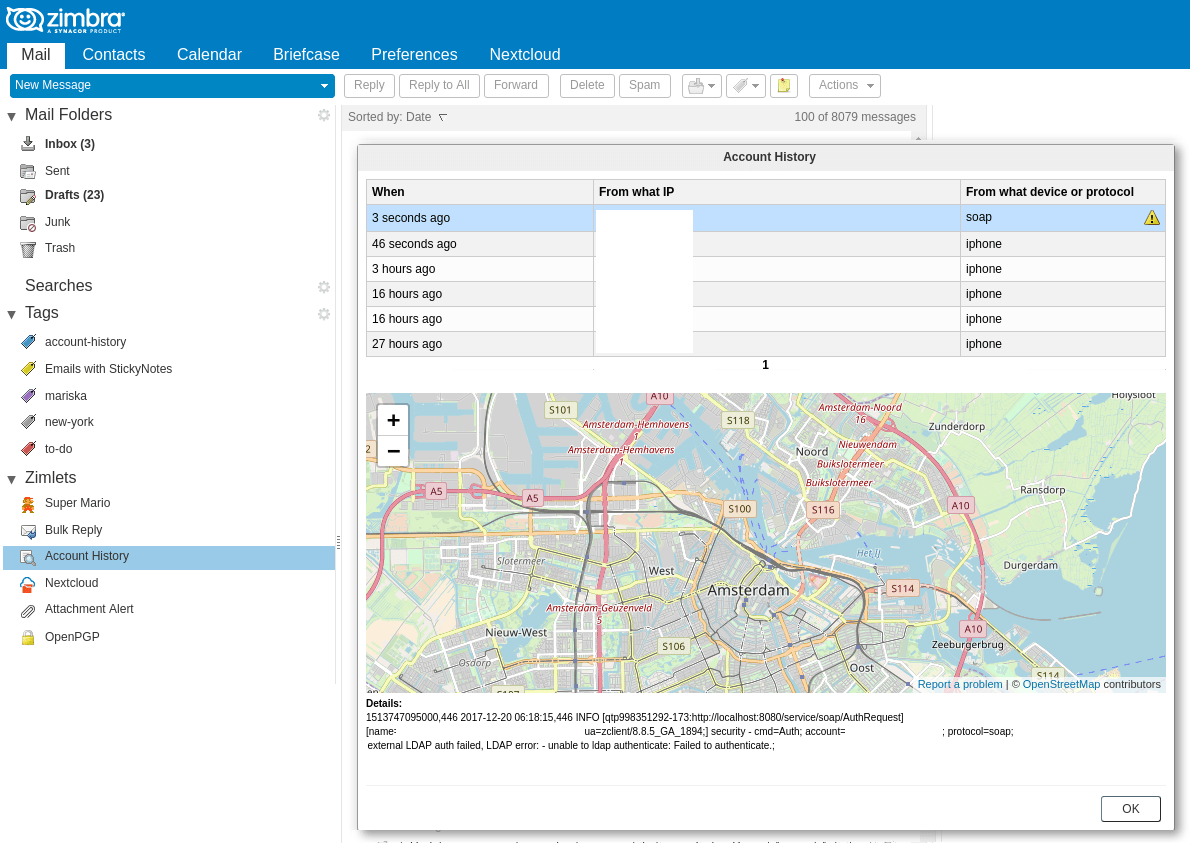This screenshot has width=1190, height=843.
Task: Click the map zoom out minus button
Action: coord(393,451)
